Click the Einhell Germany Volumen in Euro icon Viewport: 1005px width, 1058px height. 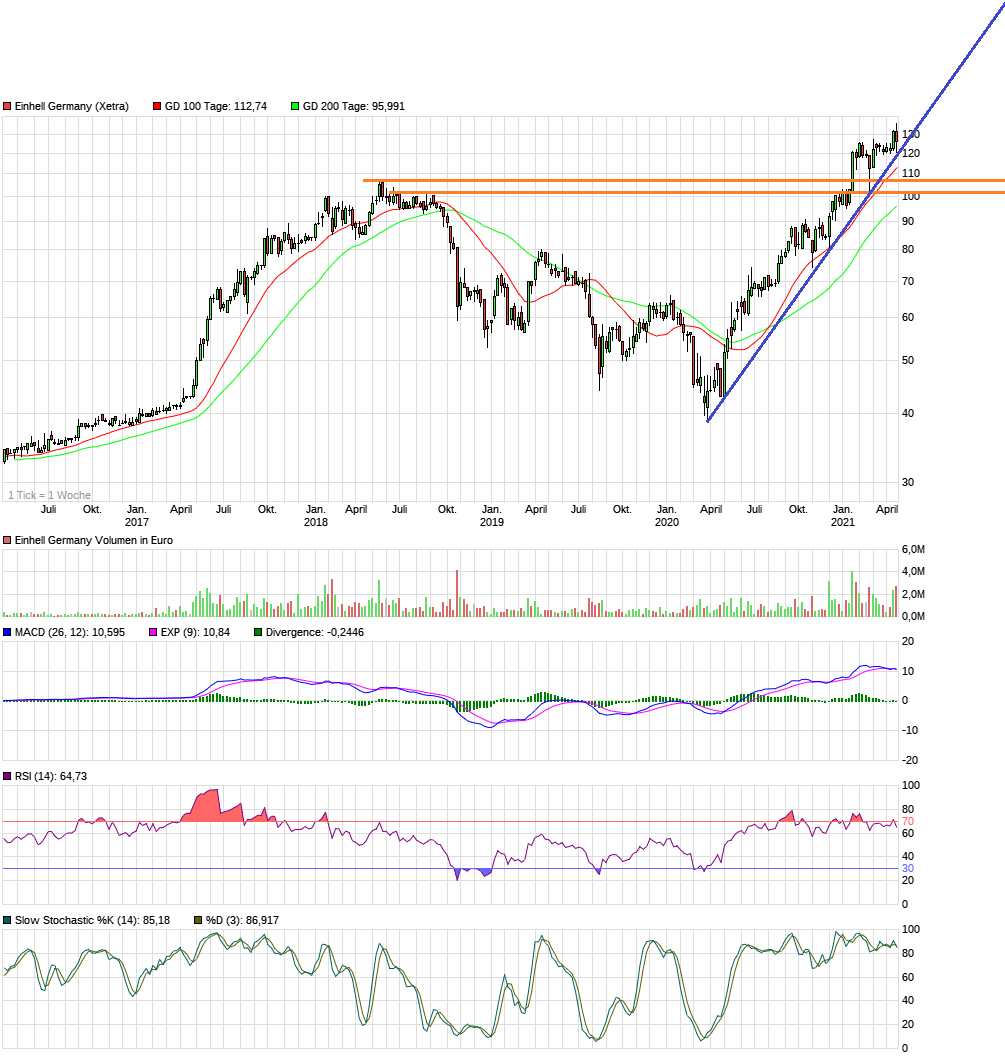(9, 540)
